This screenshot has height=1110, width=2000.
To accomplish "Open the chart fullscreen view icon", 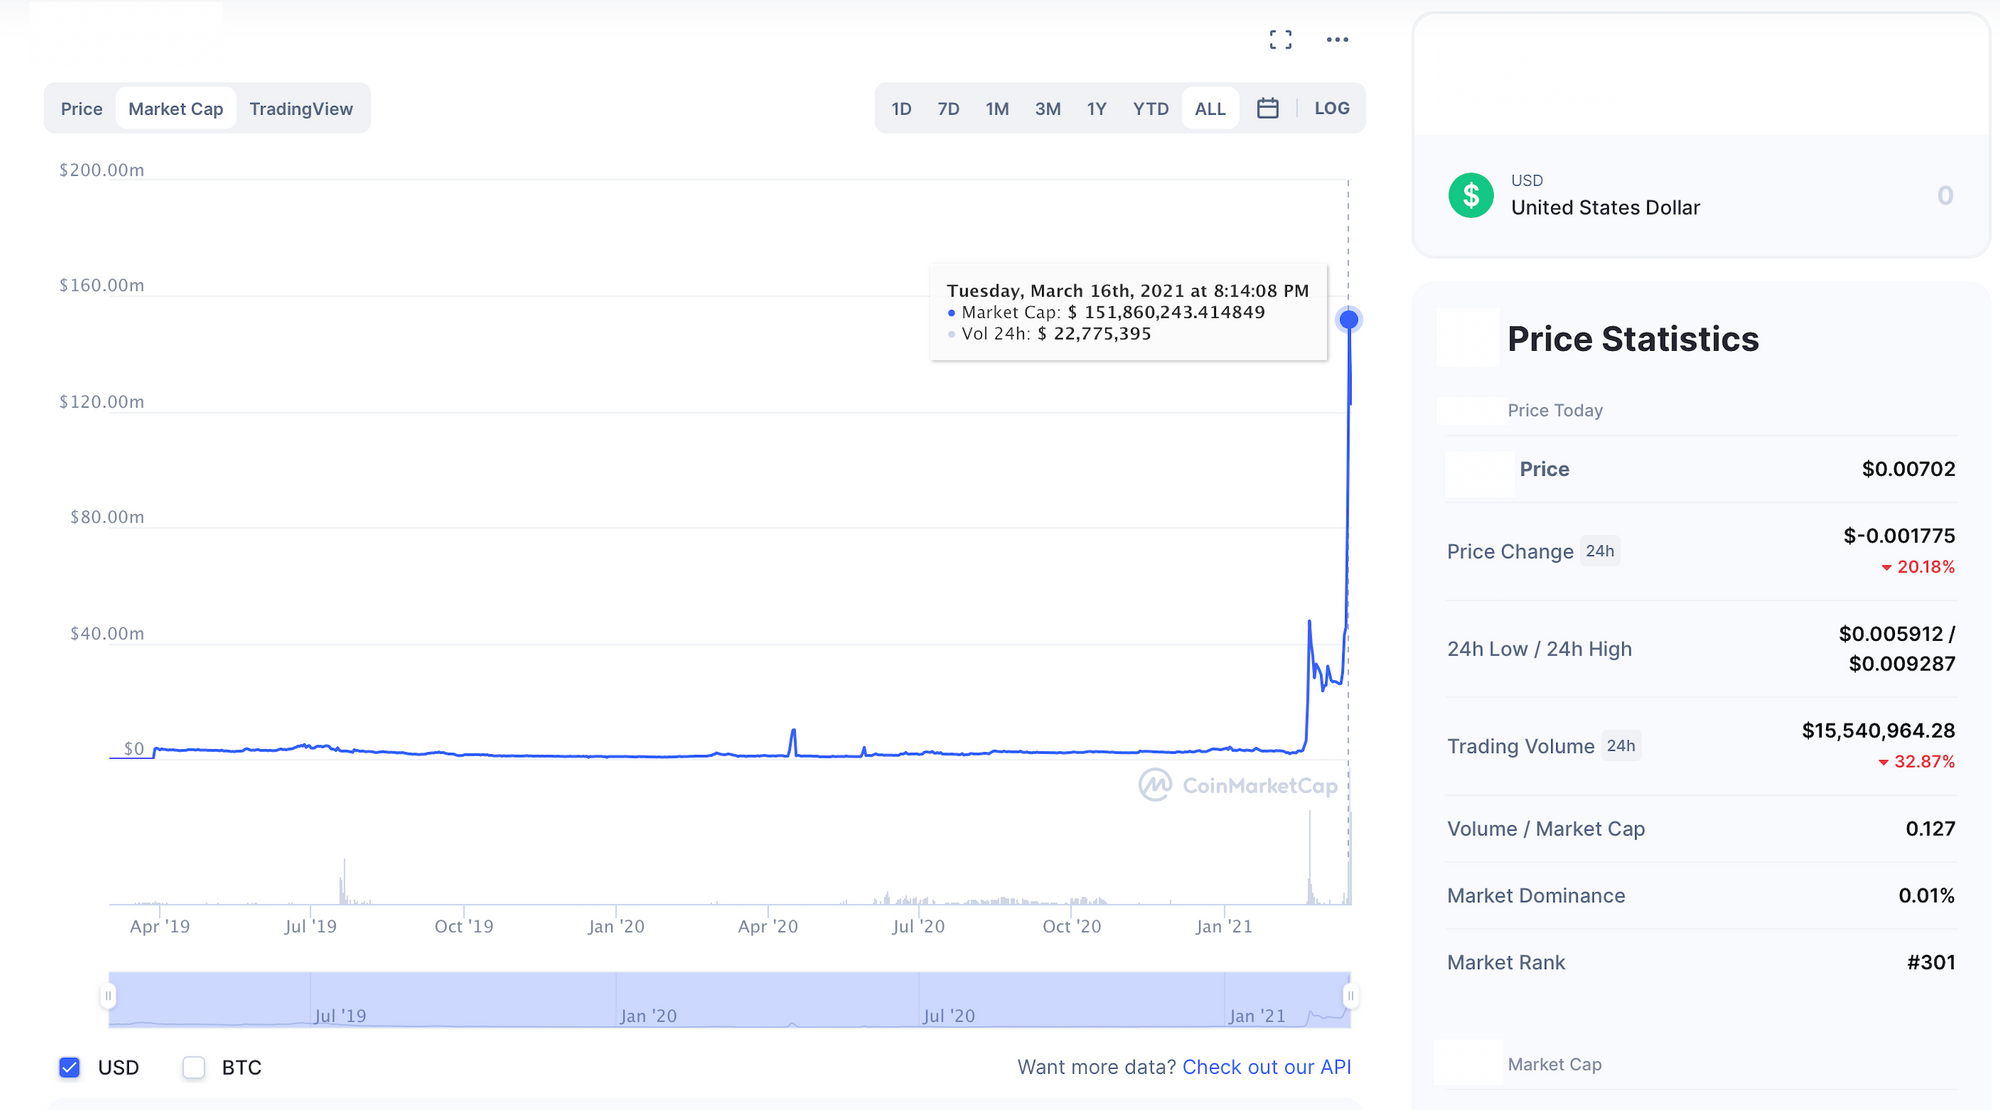I will pyautogui.click(x=1280, y=40).
